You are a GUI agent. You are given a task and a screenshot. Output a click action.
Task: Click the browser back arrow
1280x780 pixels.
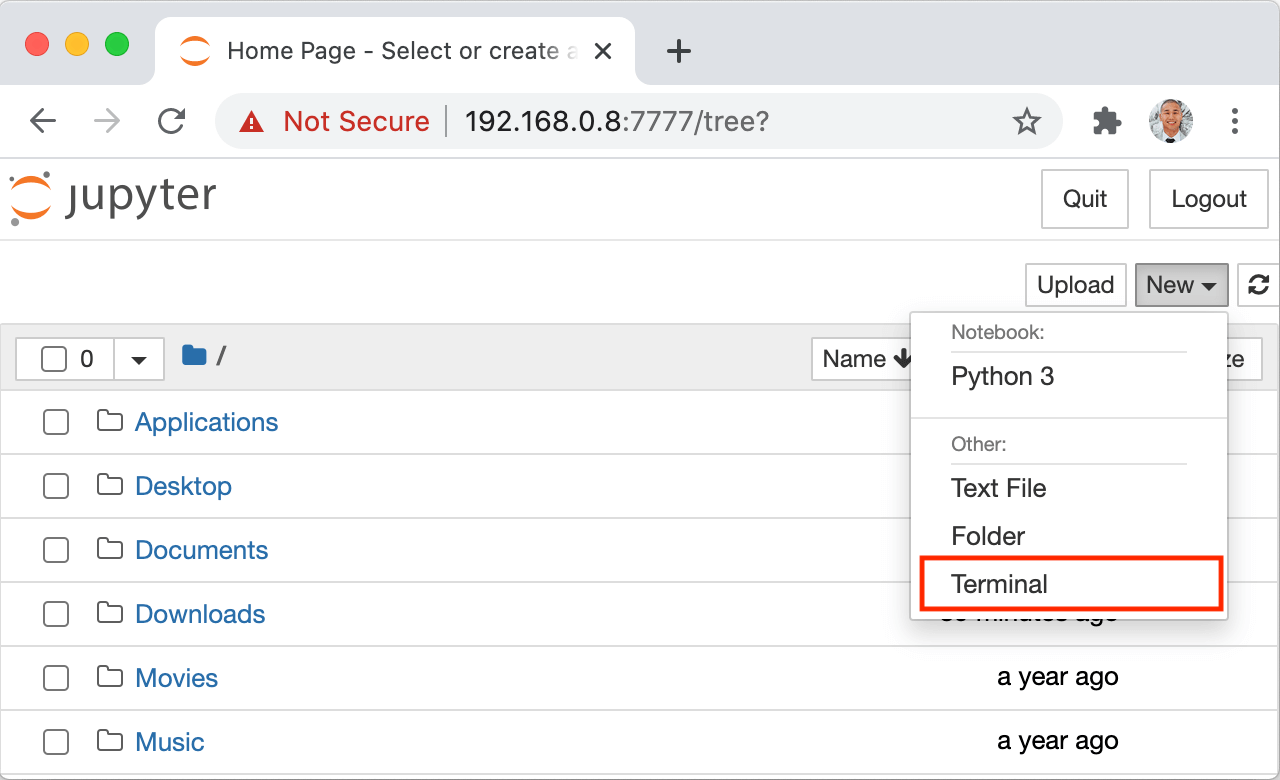click(x=43, y=121)
